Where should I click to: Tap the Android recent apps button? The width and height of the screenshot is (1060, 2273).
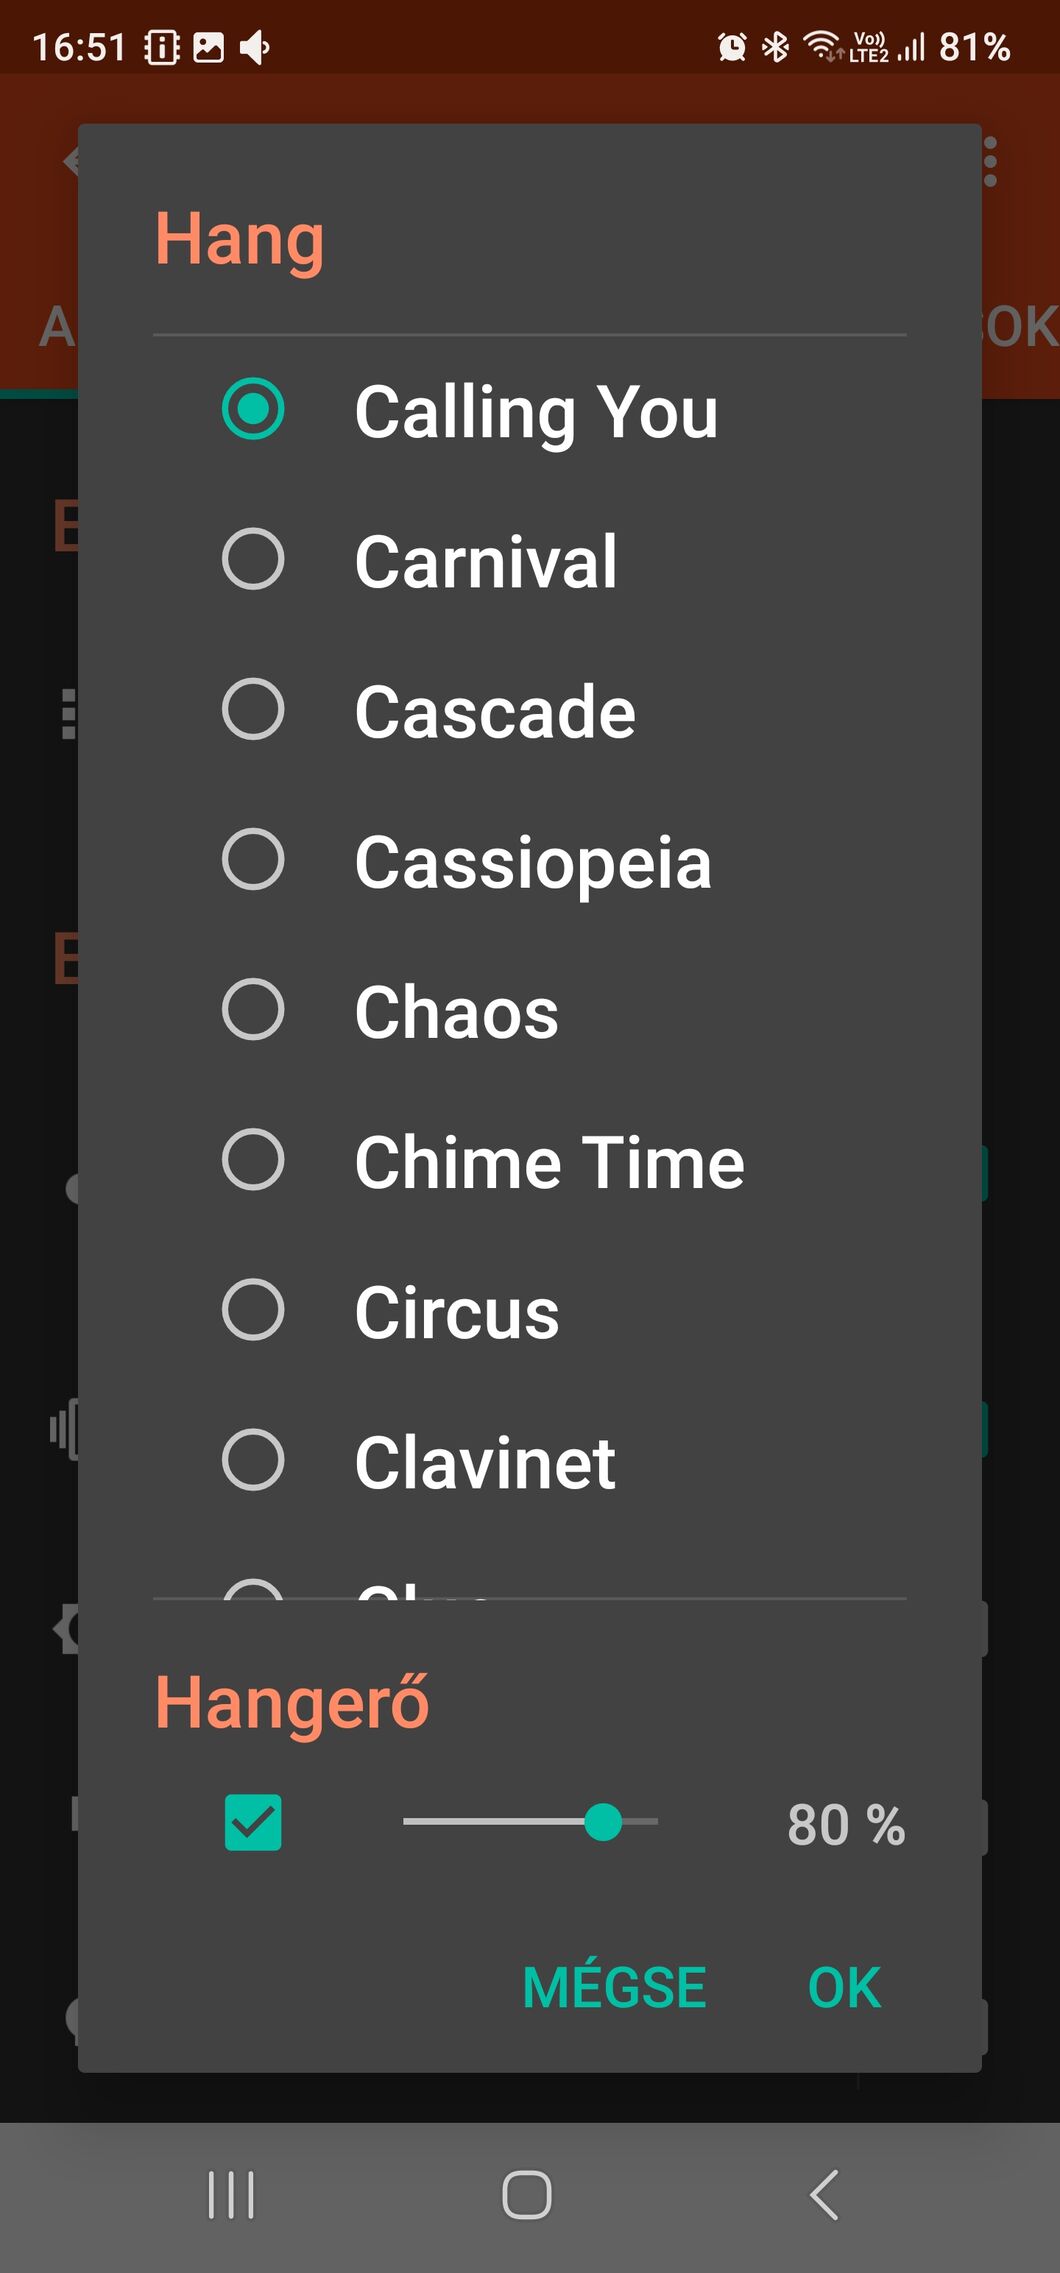pyautogui.click(x=231, y=2195)
